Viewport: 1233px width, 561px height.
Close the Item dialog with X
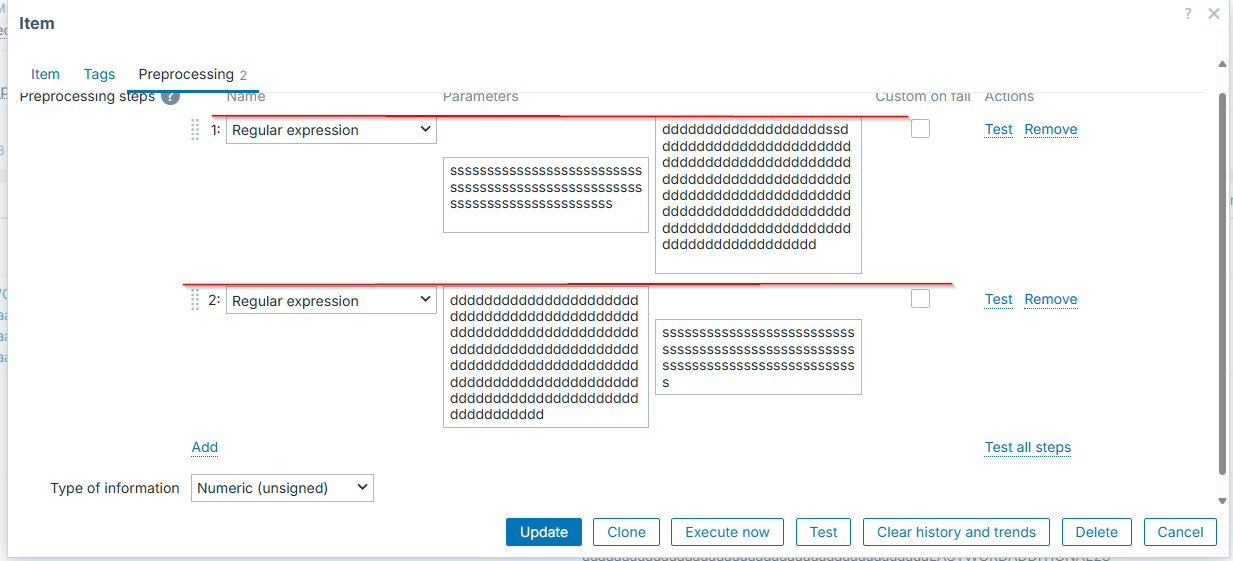(1214, 14)
